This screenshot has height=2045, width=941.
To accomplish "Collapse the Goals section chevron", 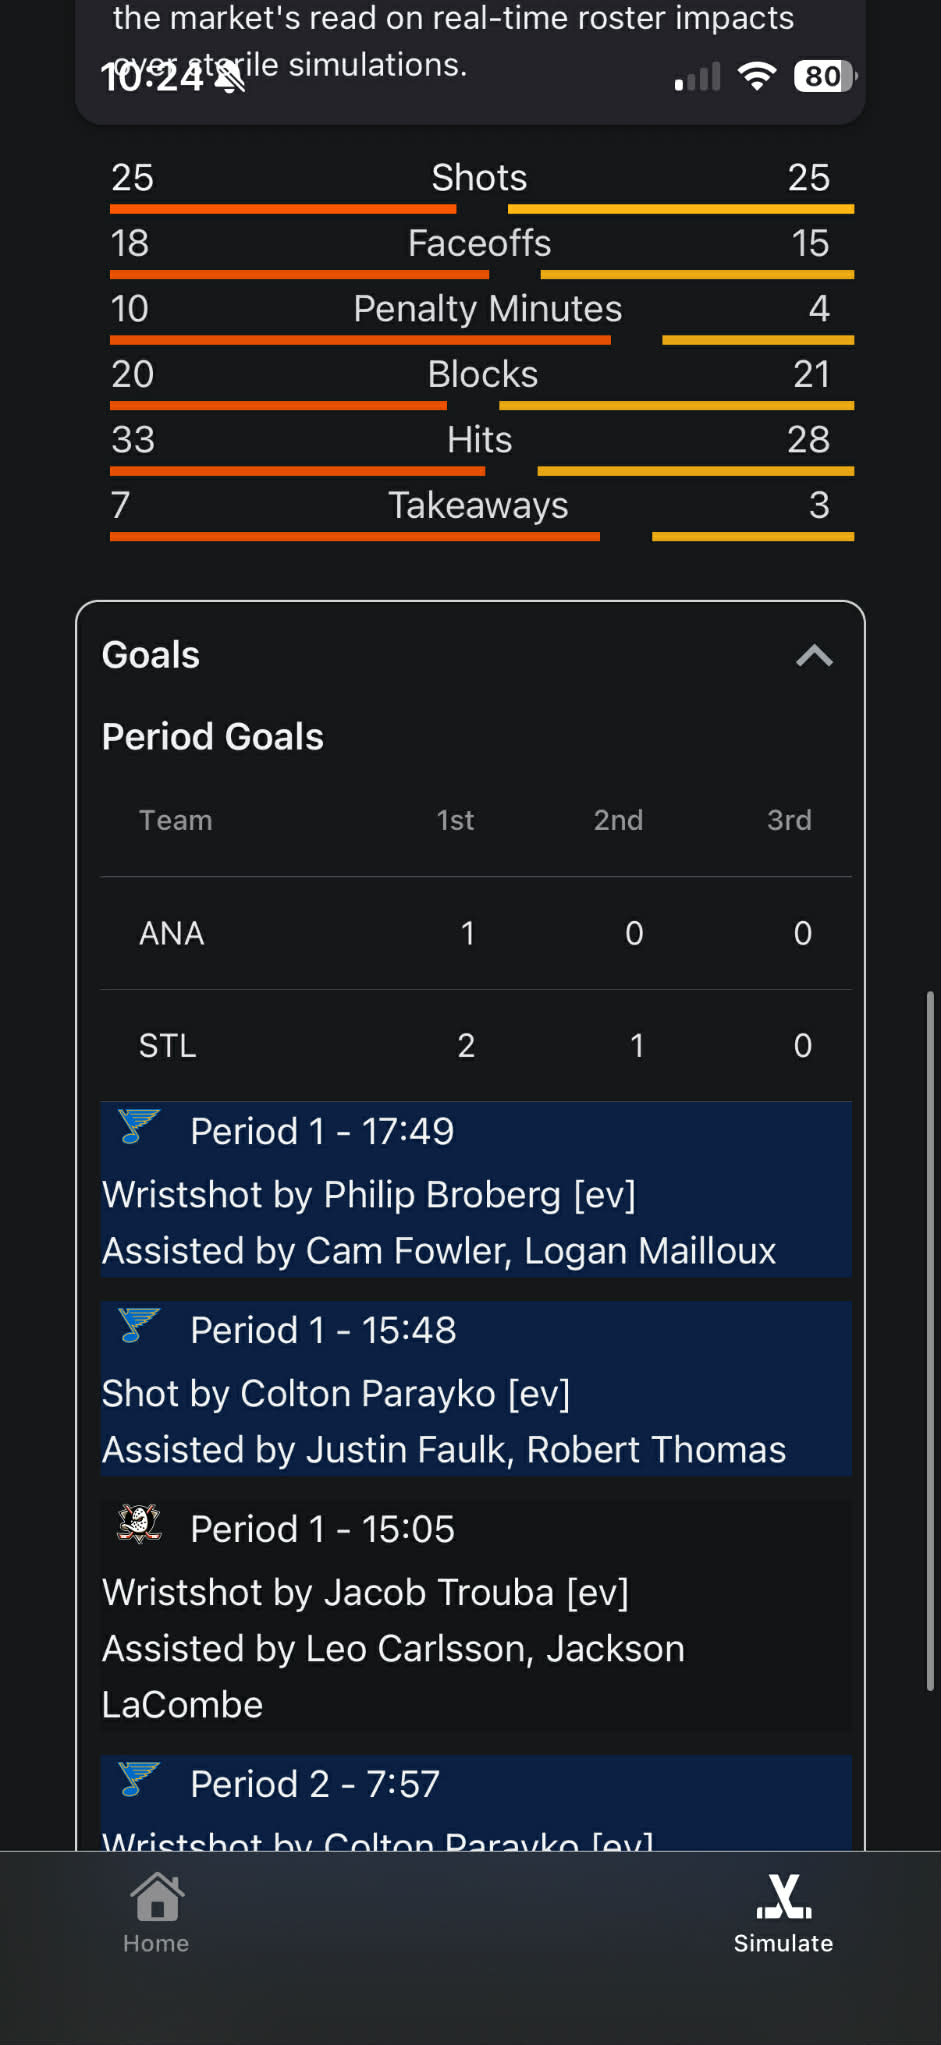I will (x=814, y=656).
